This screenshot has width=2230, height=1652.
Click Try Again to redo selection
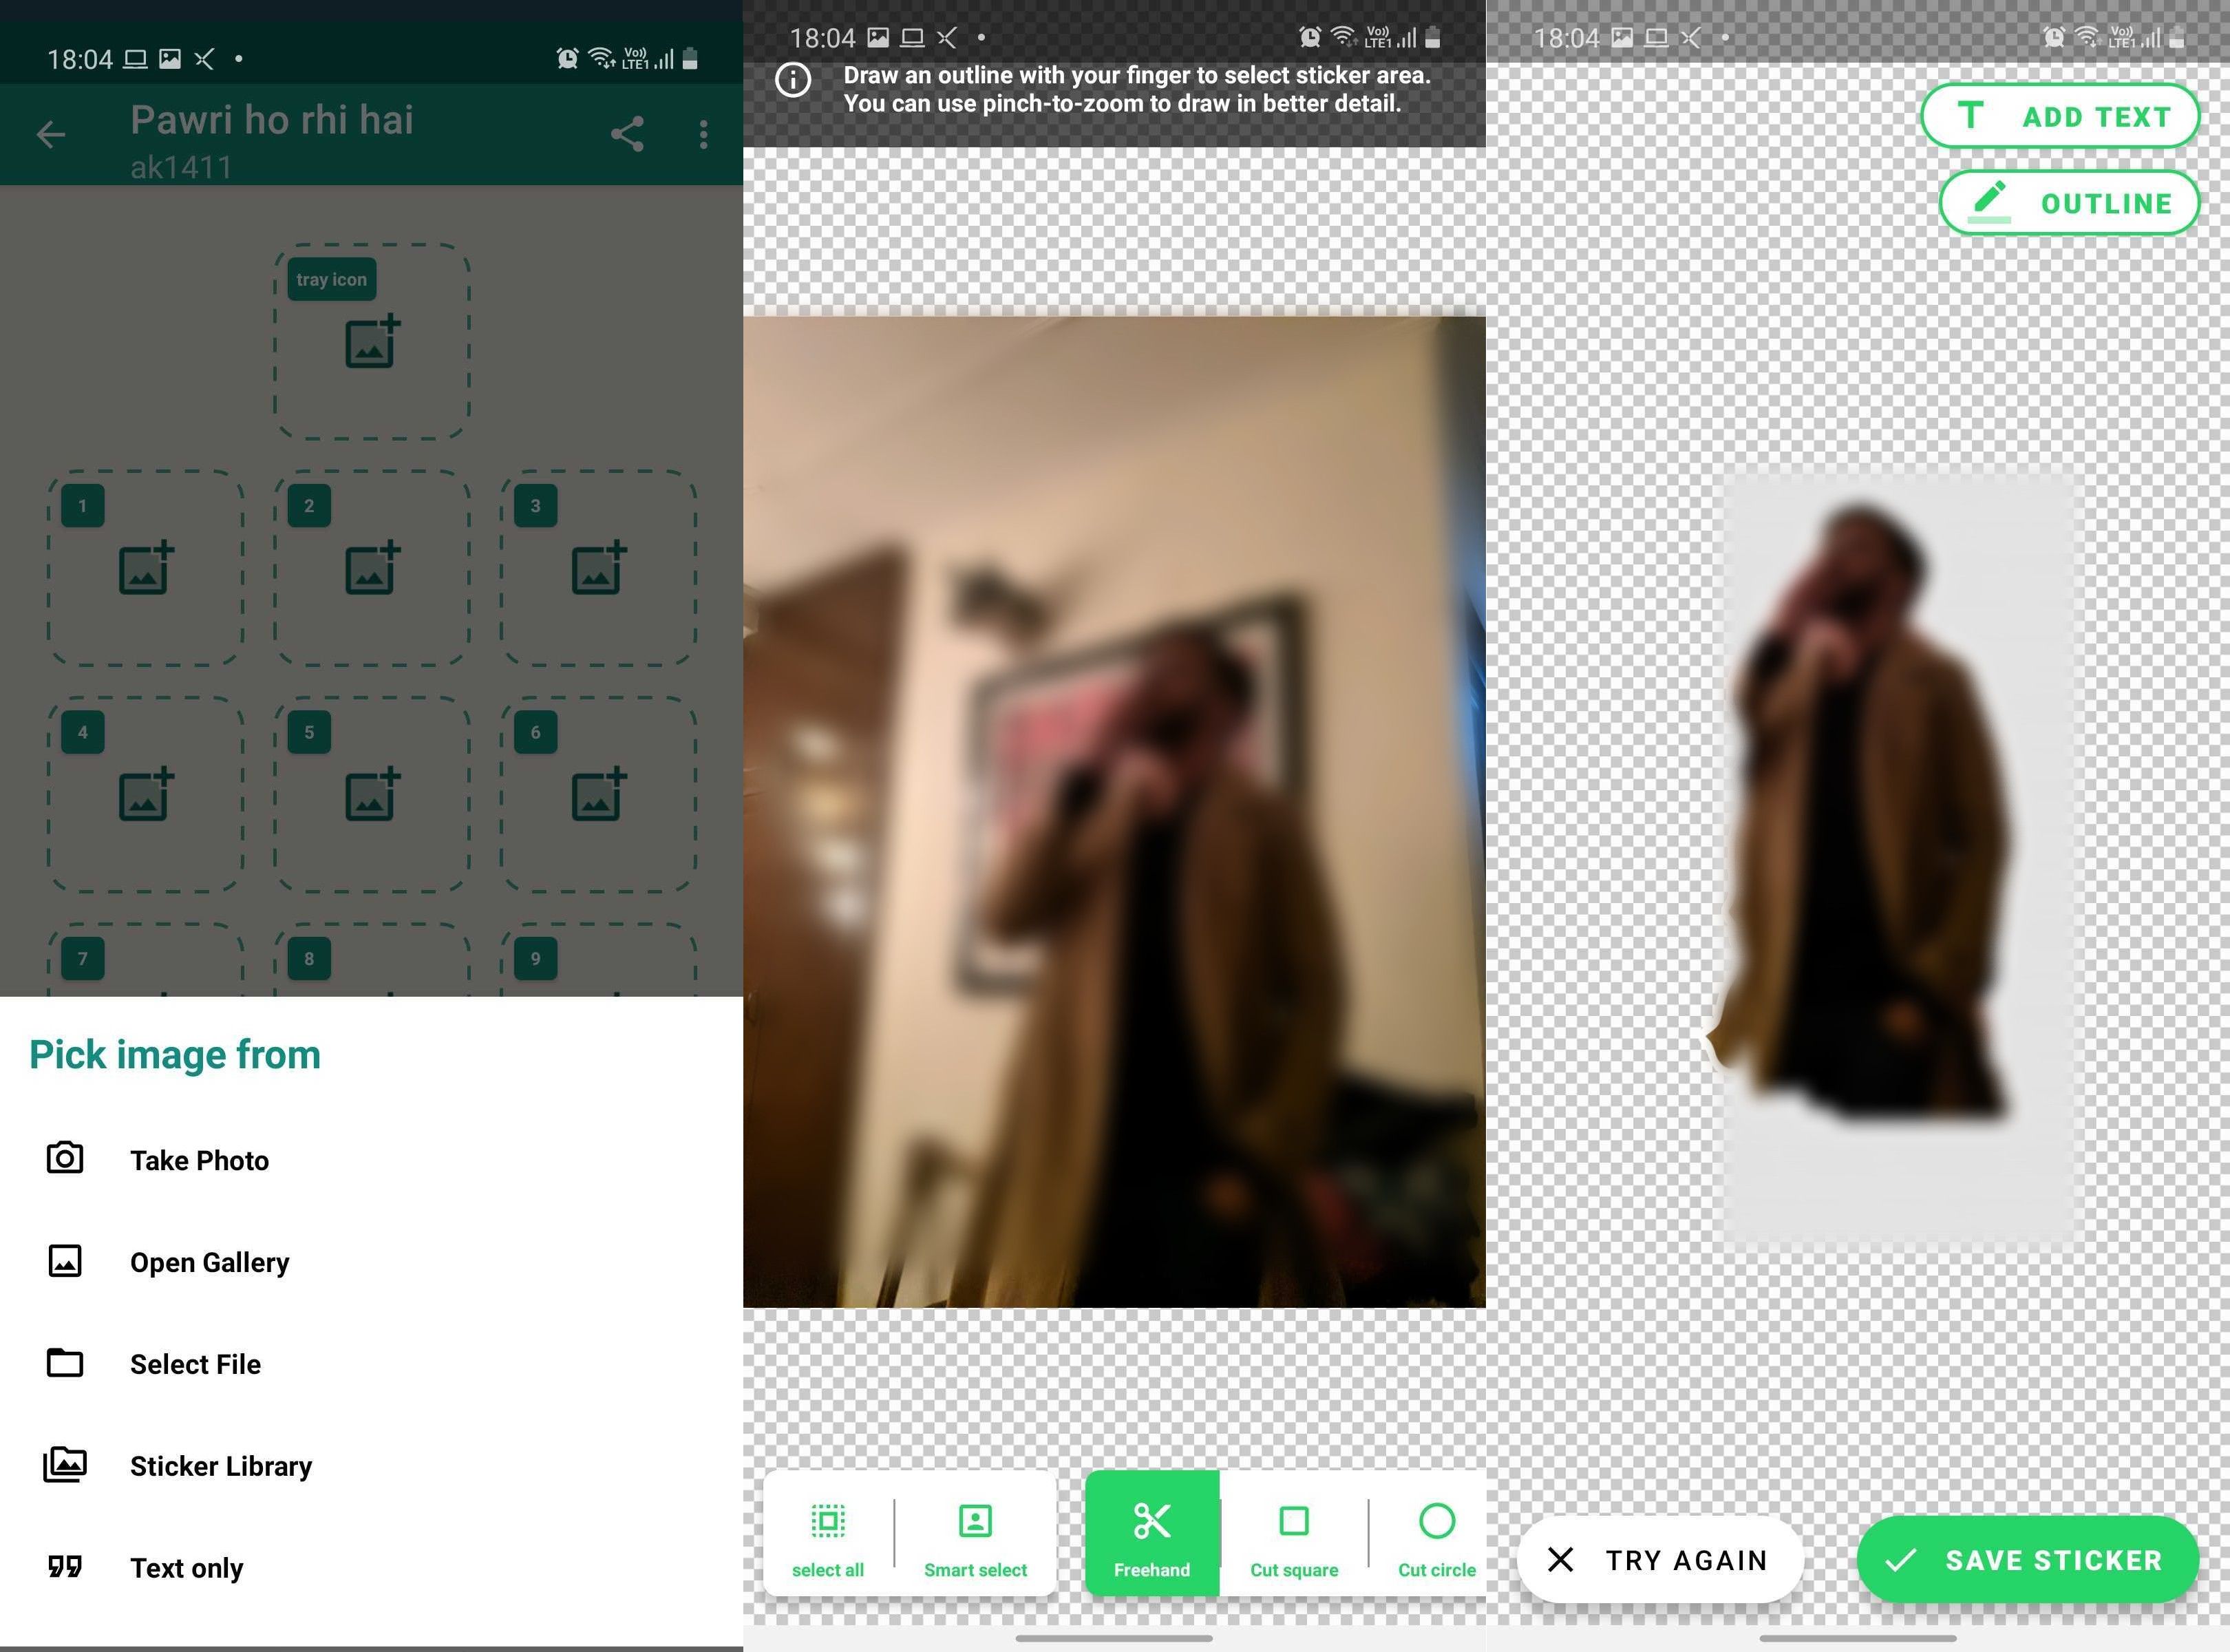tap(1657, 1558)
